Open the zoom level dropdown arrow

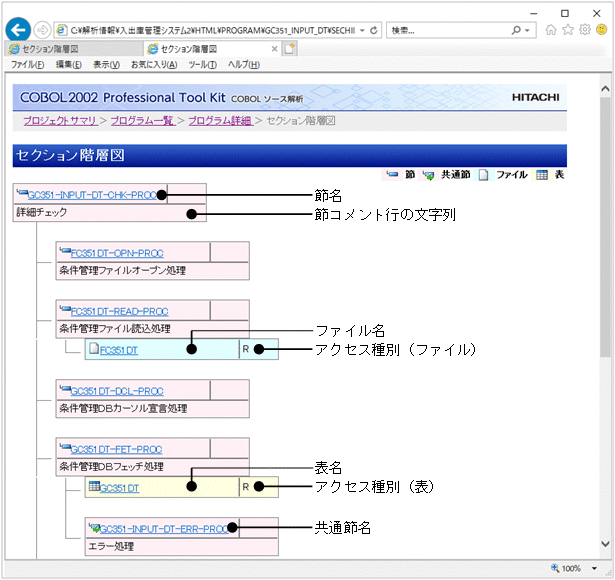coord(594,569)
